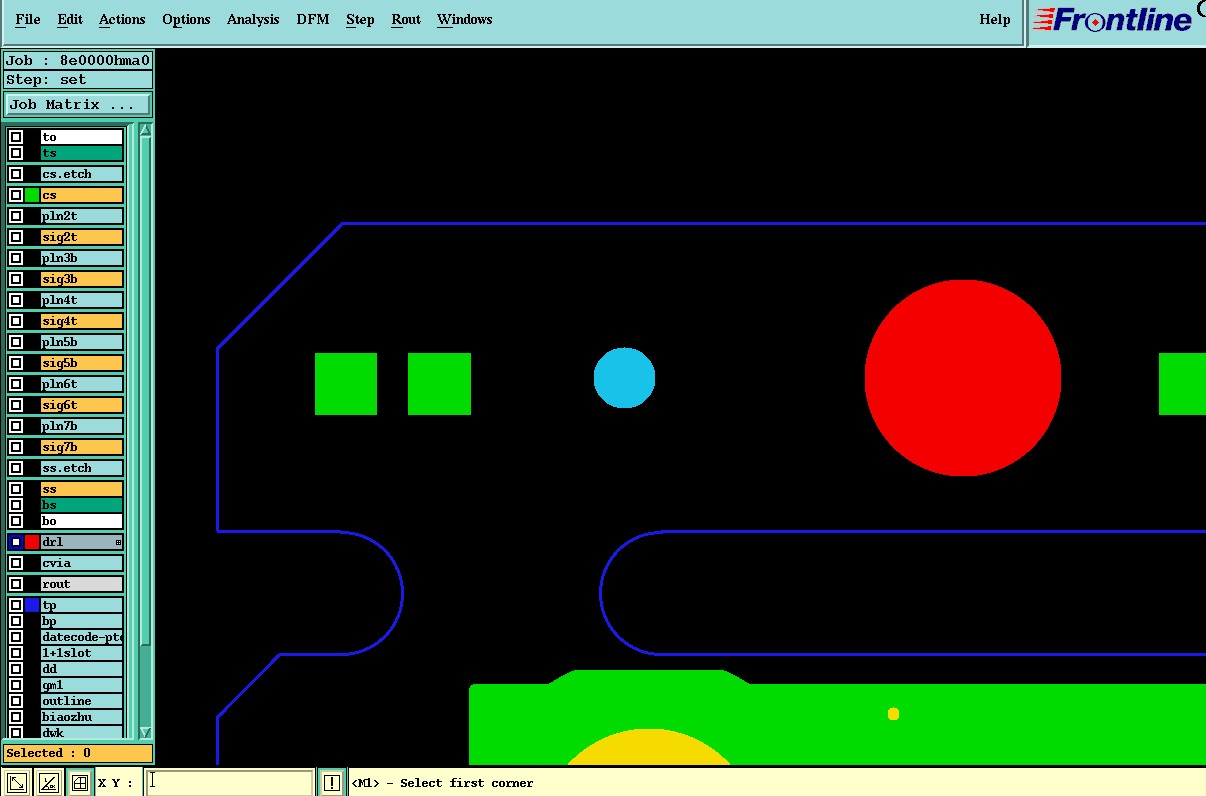Select the dwk layer name
This screenshot has height=796, width=1206.
pyautogui.click(x=82, y=733)
